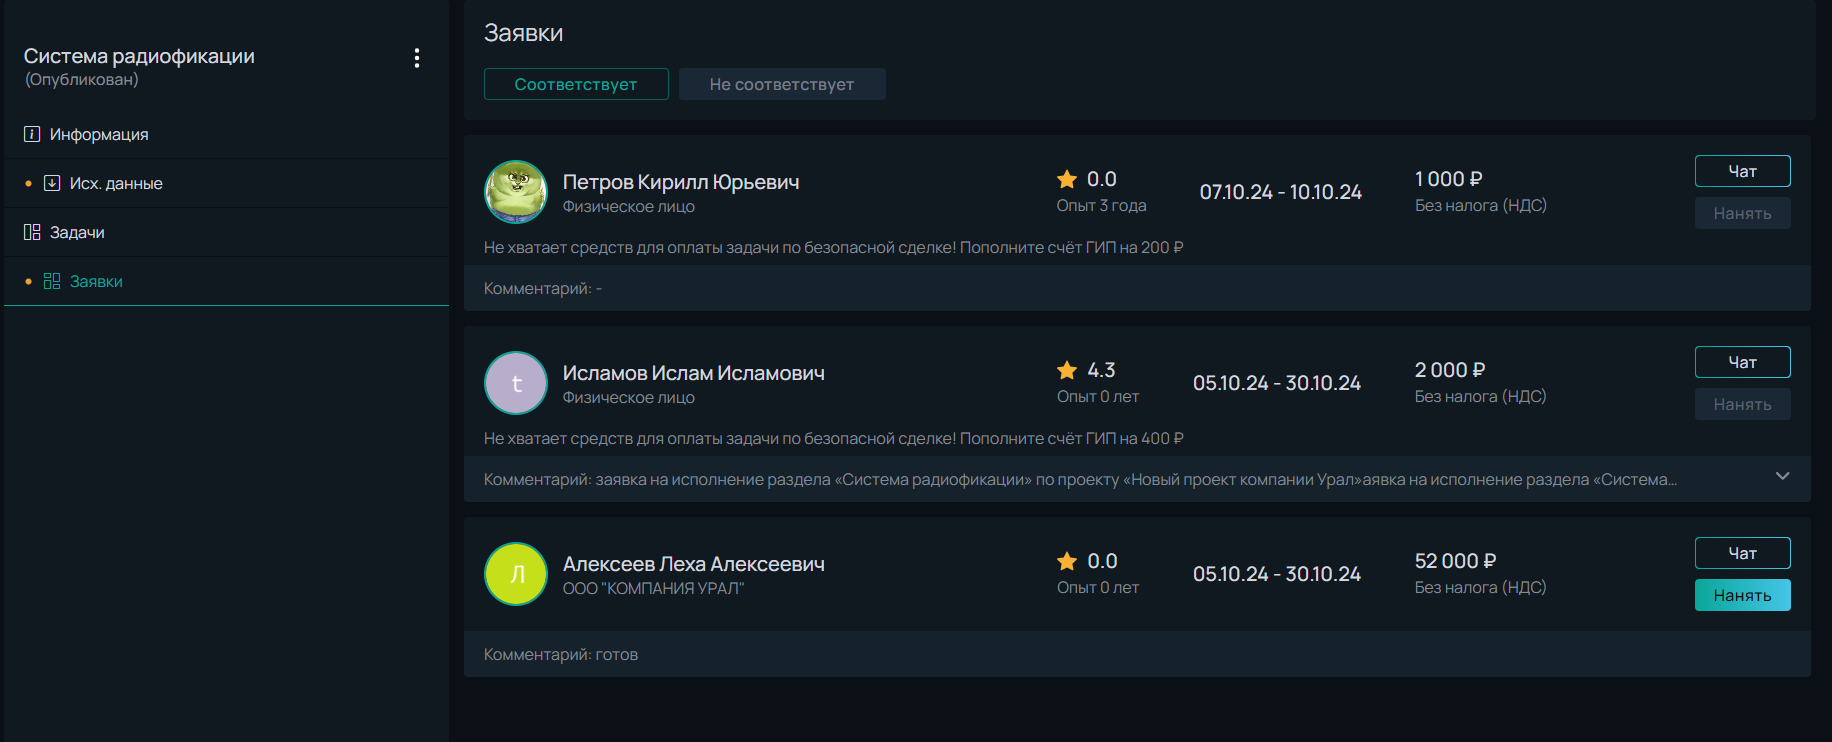1832x742 pixels.
Task: Click the name Исламов Ислам Исламович
Action: point(694,373)
